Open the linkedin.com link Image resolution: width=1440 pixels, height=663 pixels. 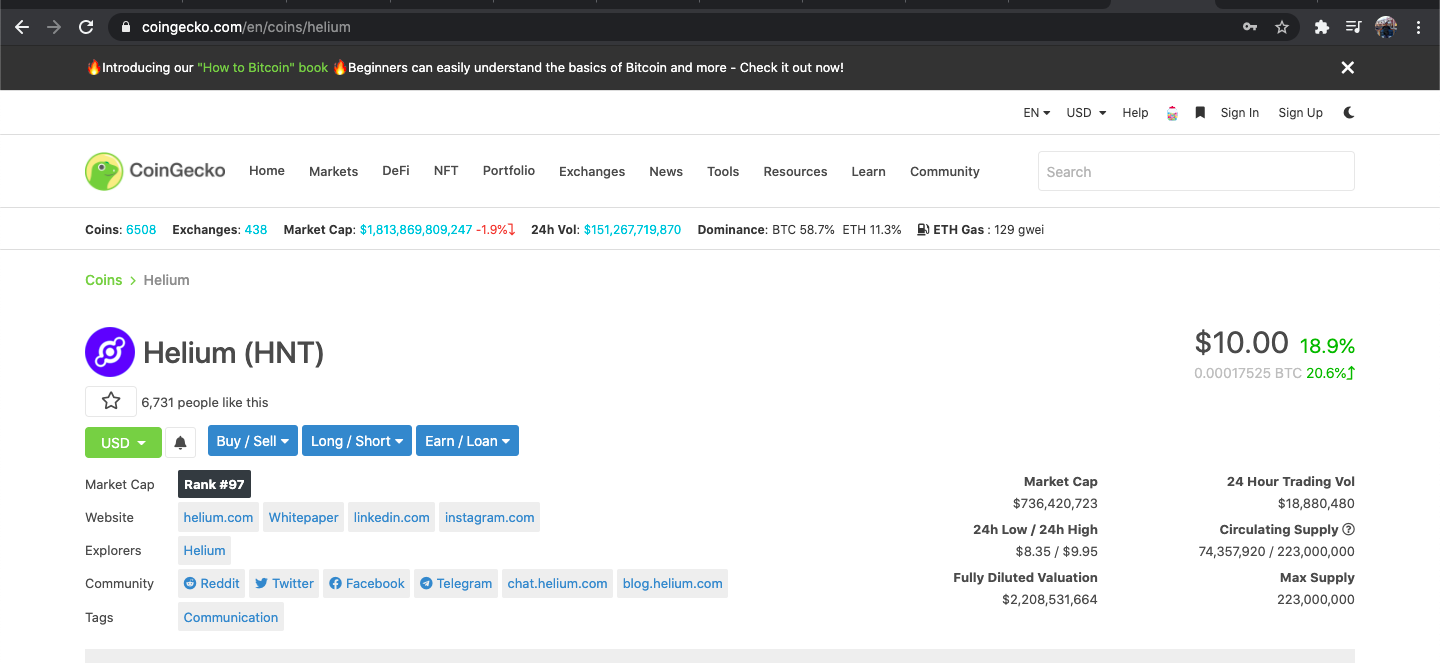[391, 518]
